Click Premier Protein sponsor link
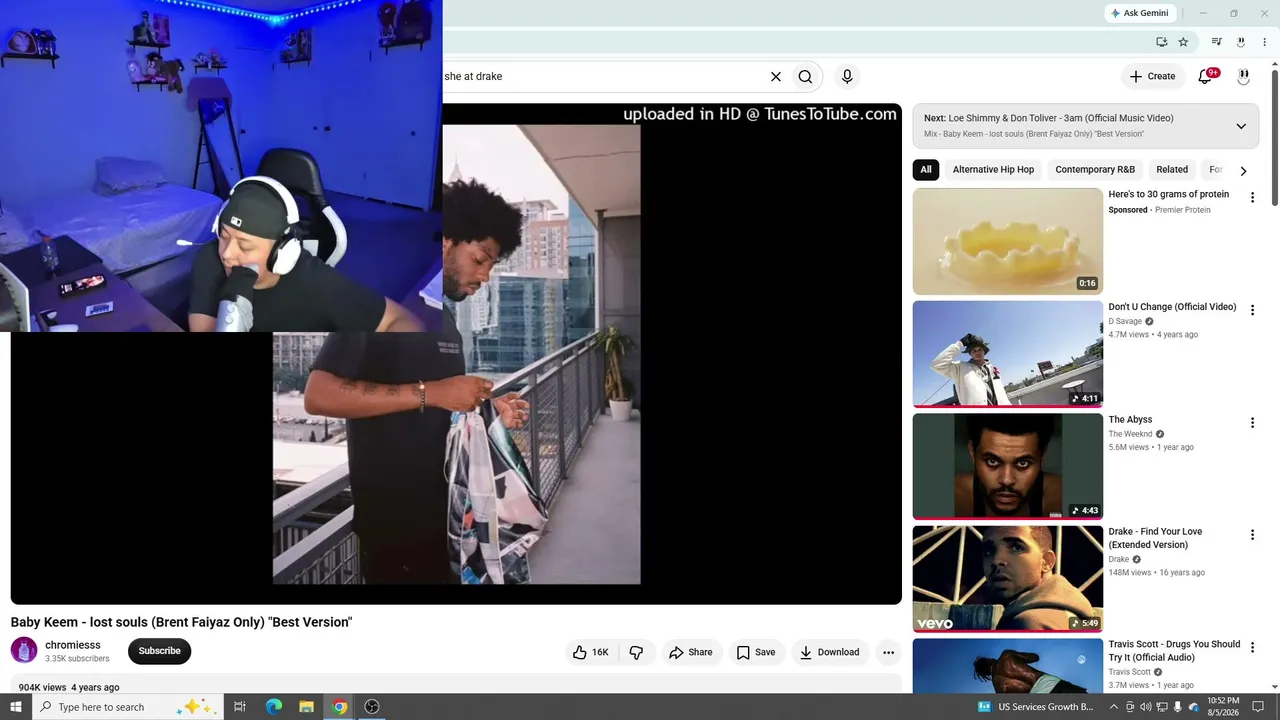The width and height of the screenshot is (1280, 720). point(1182,210)
